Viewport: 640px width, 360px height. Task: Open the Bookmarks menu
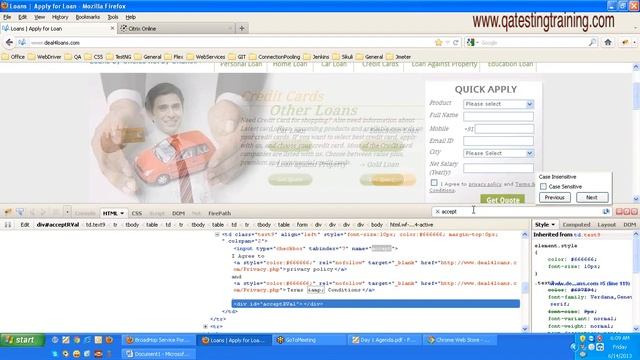tap(88, 17)
